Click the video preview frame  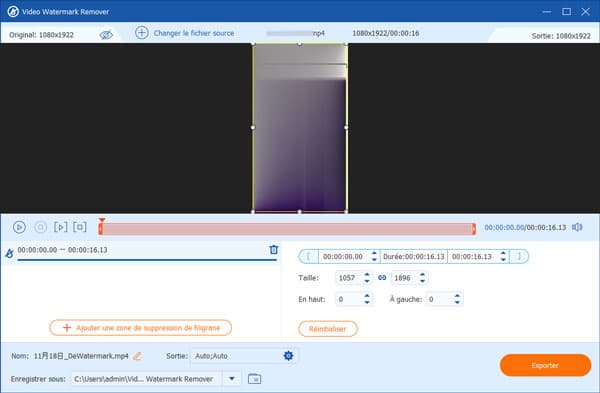pos(300,128)
